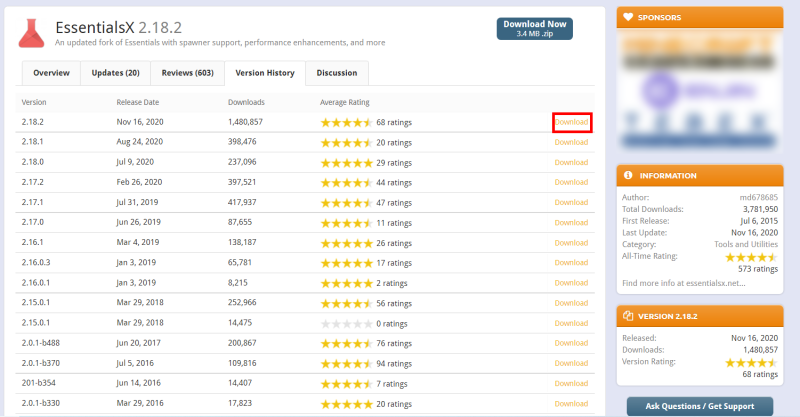Screen dimensions: 800x417
Task: Click Ask Questions / Get Support button
Action: point(699,406)
